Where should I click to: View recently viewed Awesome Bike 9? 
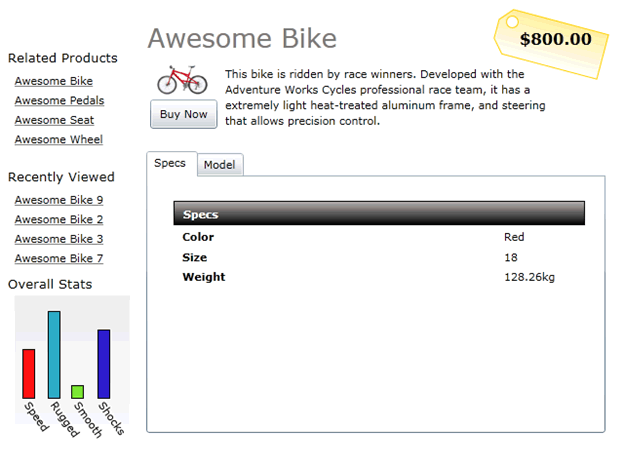click(59, 200)
